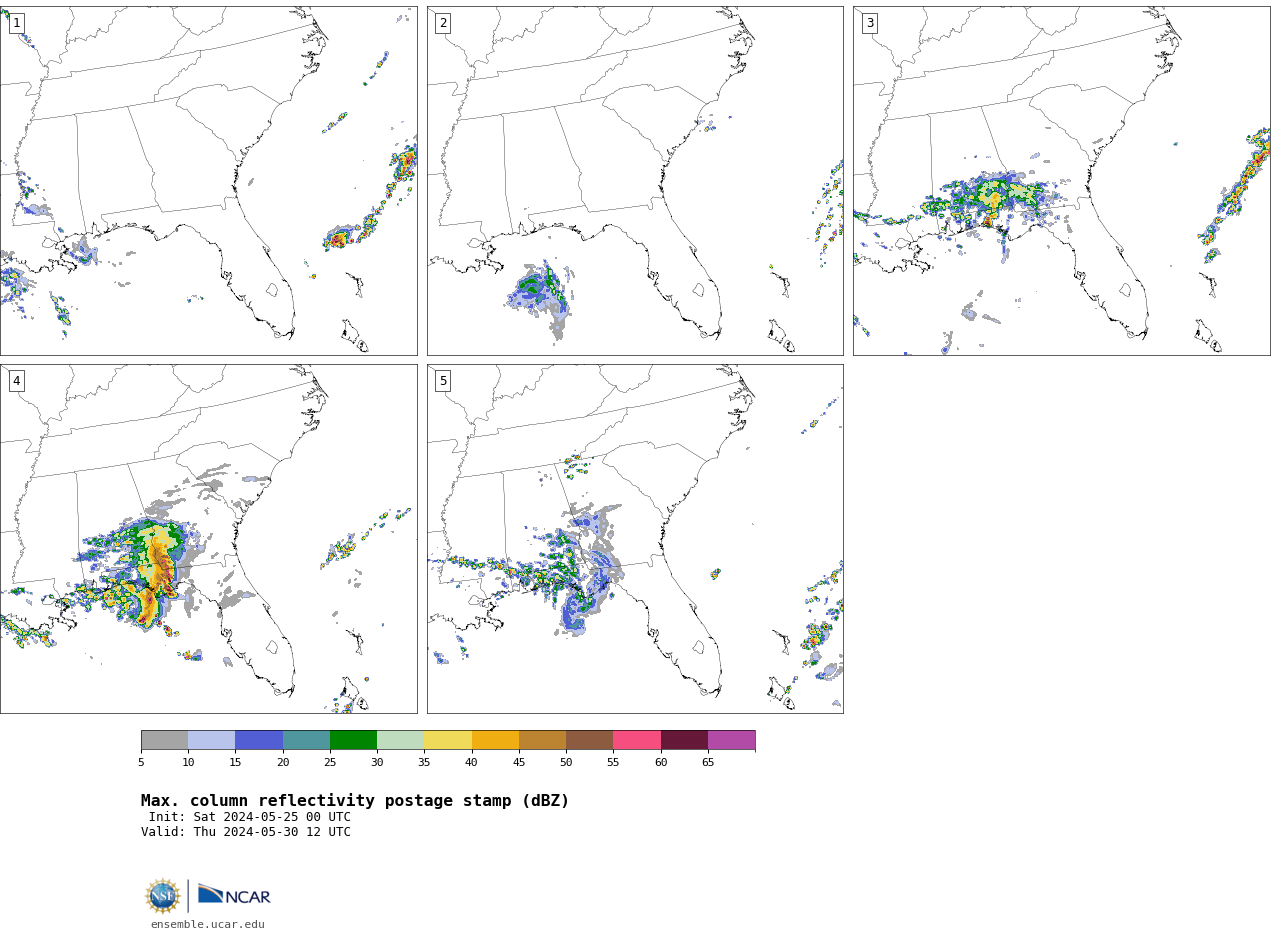1280x936 pixels.
Task: Open ensemble member 4 reflectivity map
Action: pyautogui.click(x=208, y=539)
